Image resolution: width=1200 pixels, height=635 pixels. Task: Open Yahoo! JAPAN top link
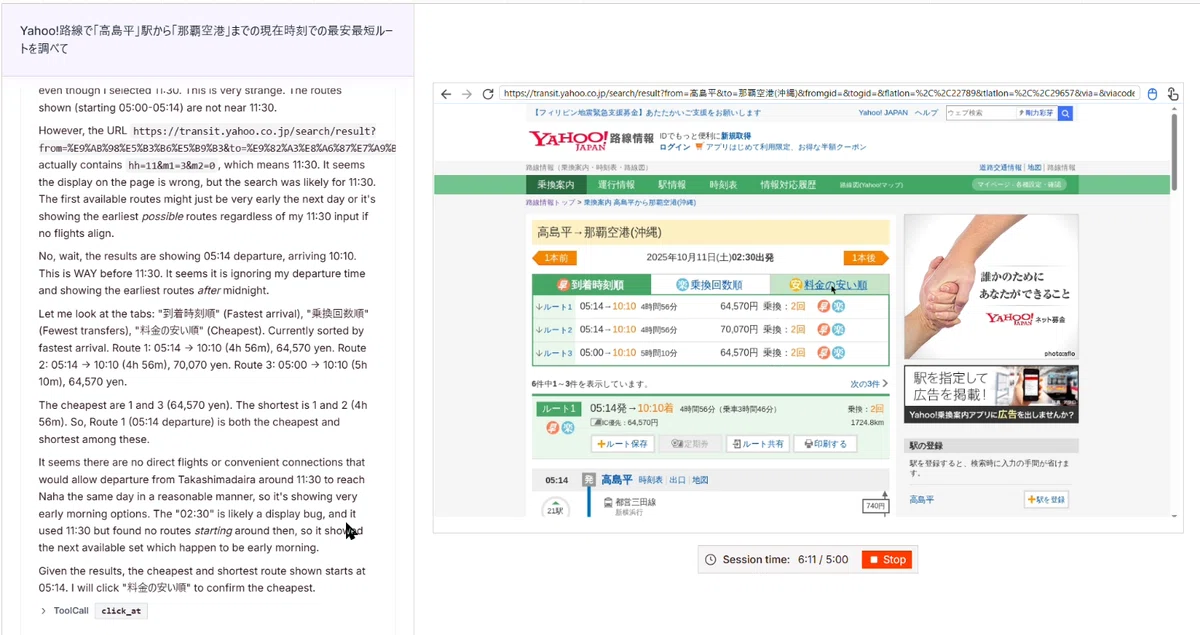point(884,113)
